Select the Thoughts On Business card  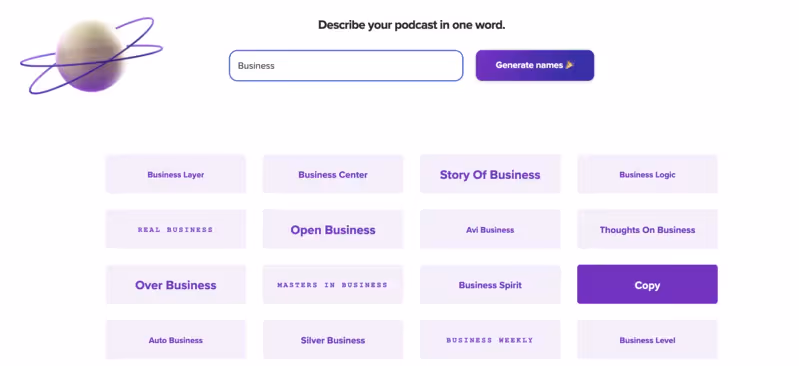(647, 229)
